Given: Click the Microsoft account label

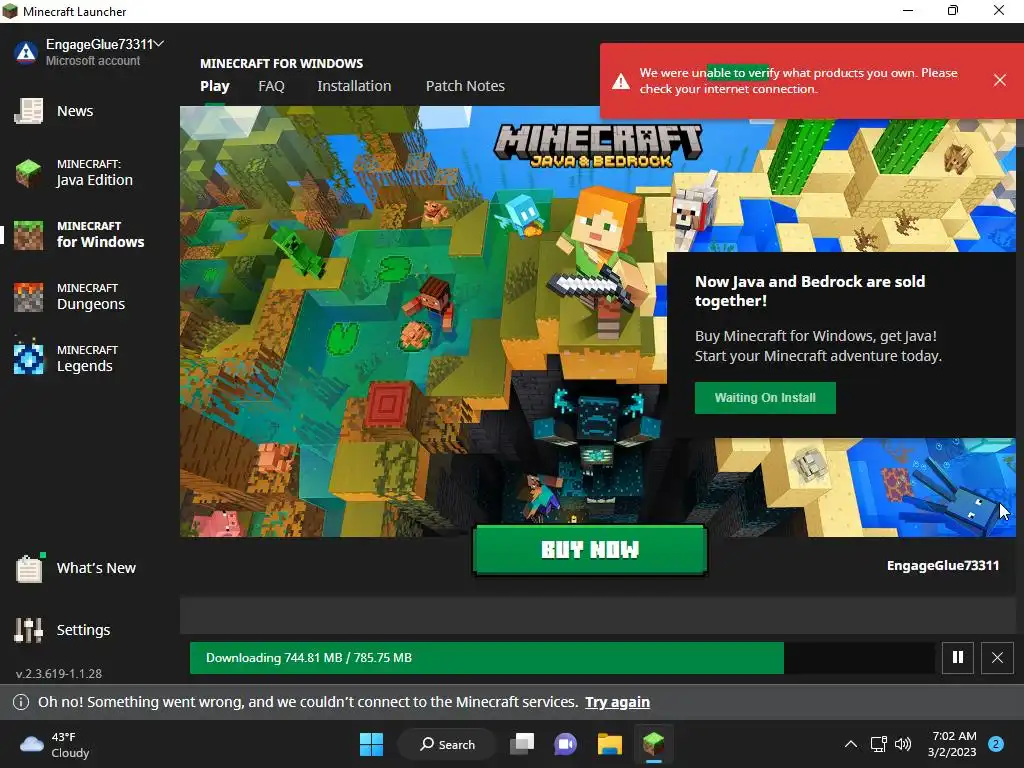Looking at the screenshot, I should click(93, 61).
